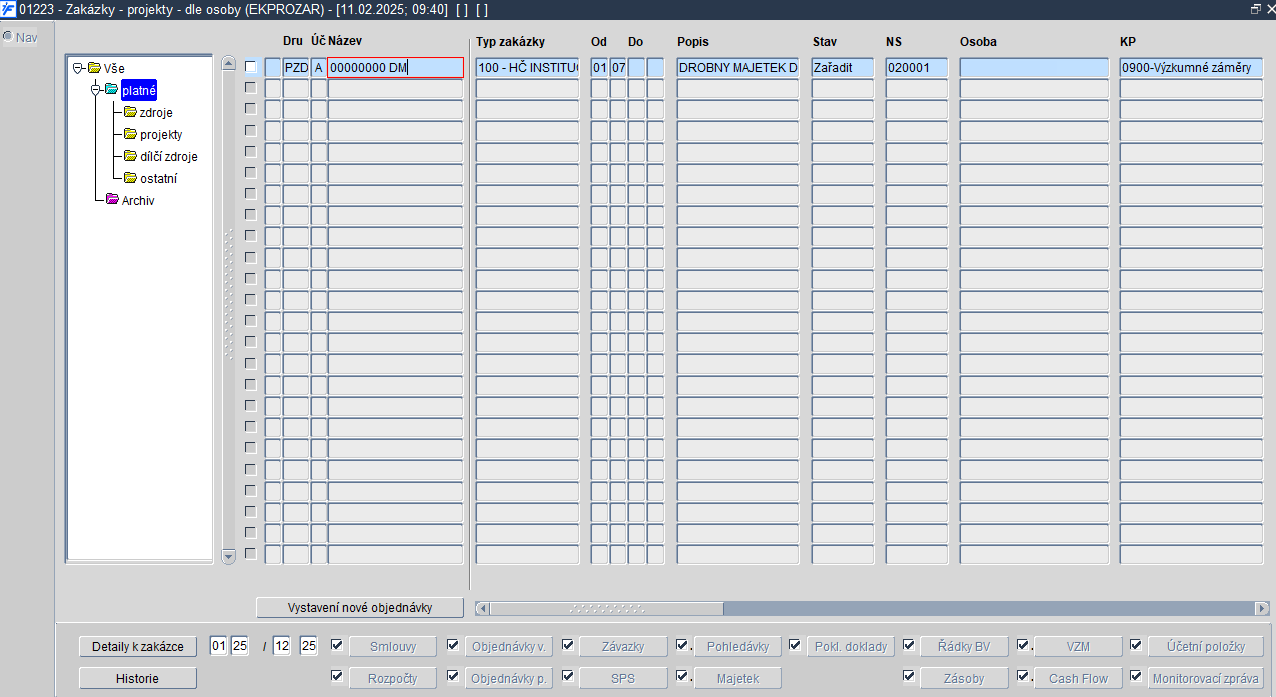Viewport: 1276px width, 697px height.
Task: Uncheck the Účetní položky checkbox
Action: (1136, 645)
